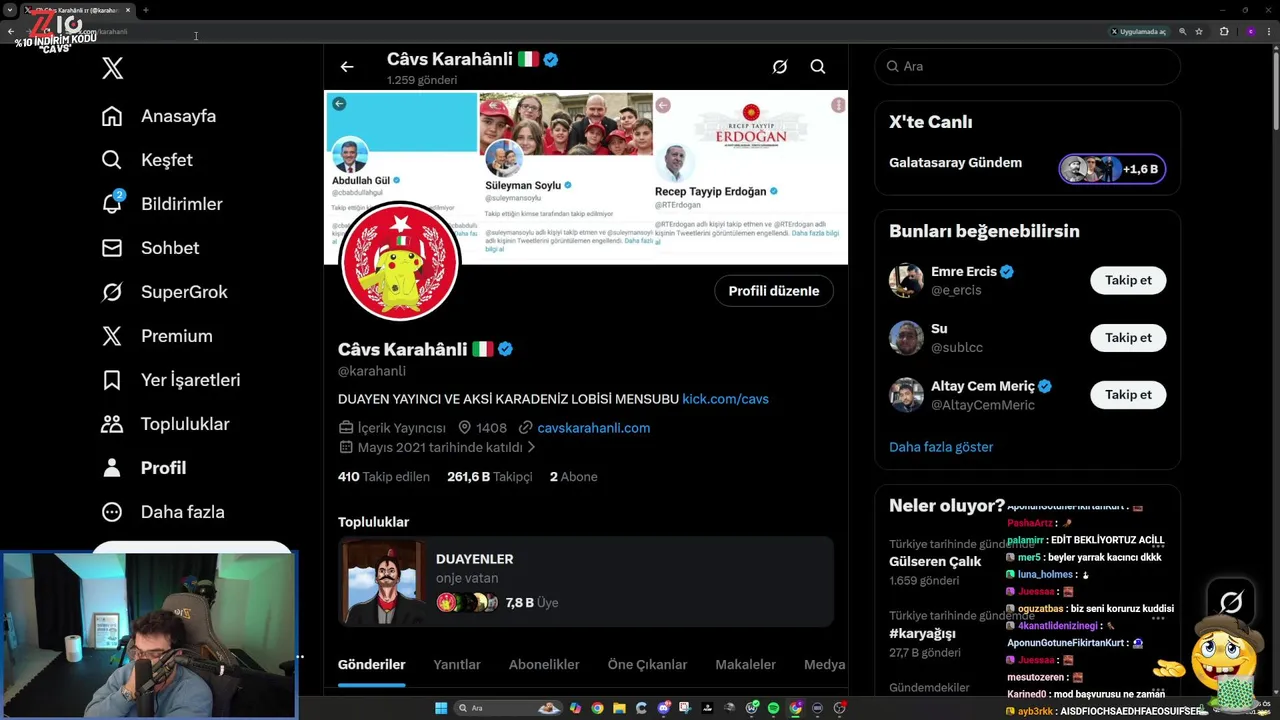Click 2 Abone subscribers count
Viewport: 1280px width, 720px height.
574,477
